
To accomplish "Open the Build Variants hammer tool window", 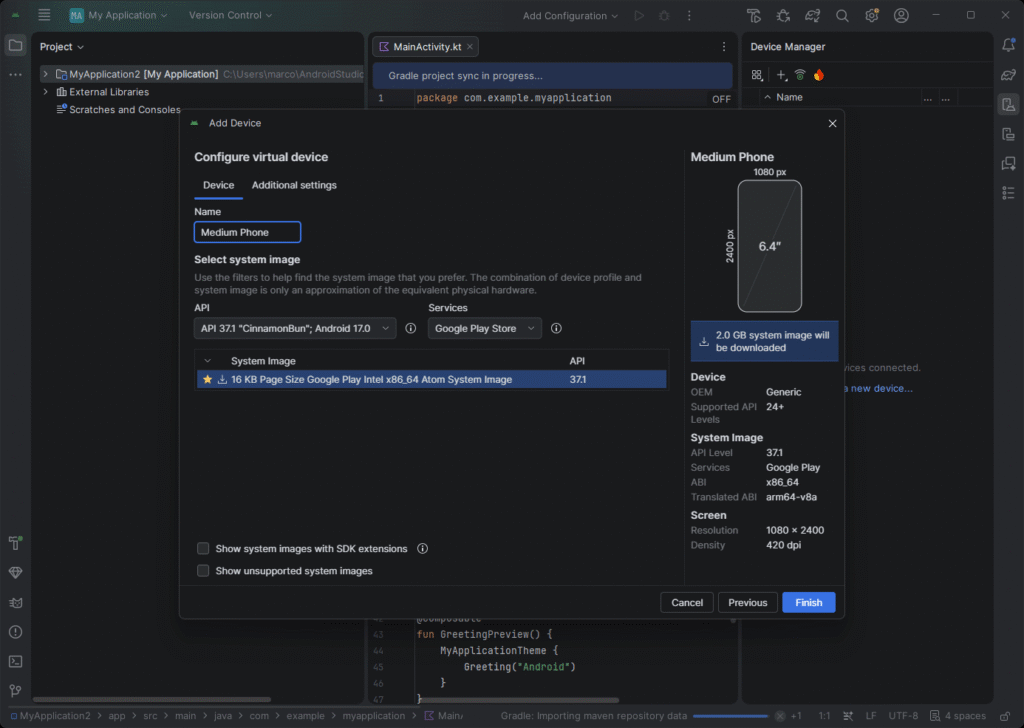I will tap(15, 543).
